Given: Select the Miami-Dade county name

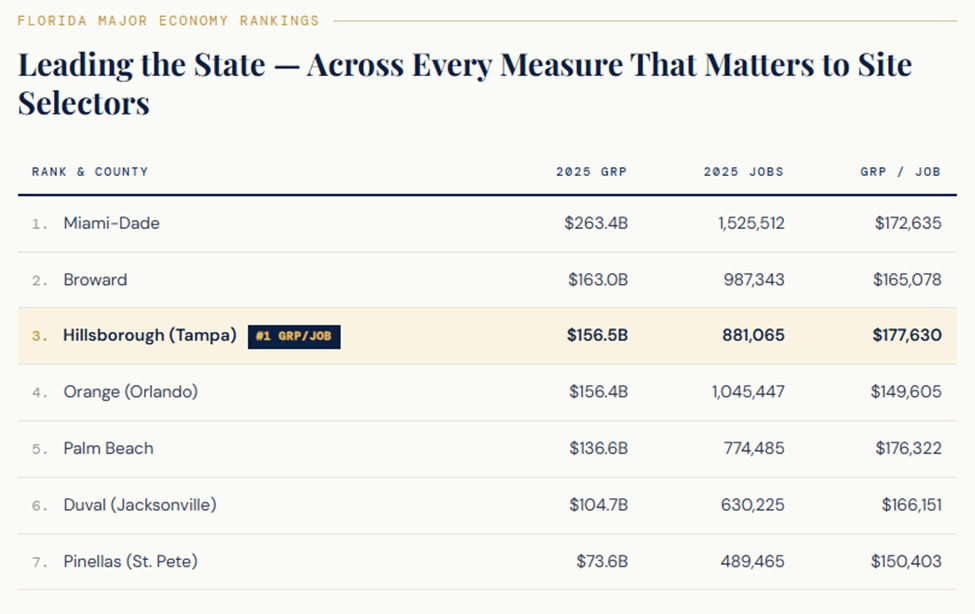Looking at the screenshot, I should pos(111,223).
